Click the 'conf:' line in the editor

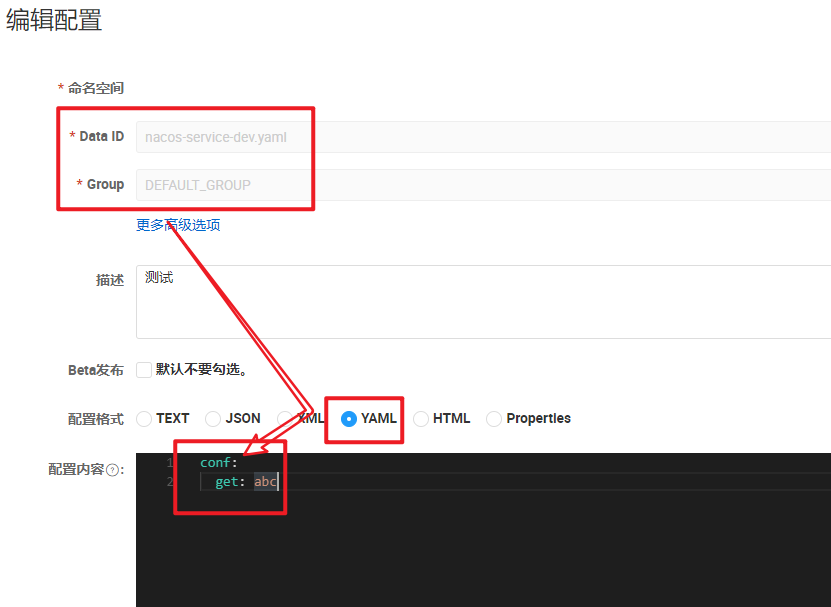(219, 463)
